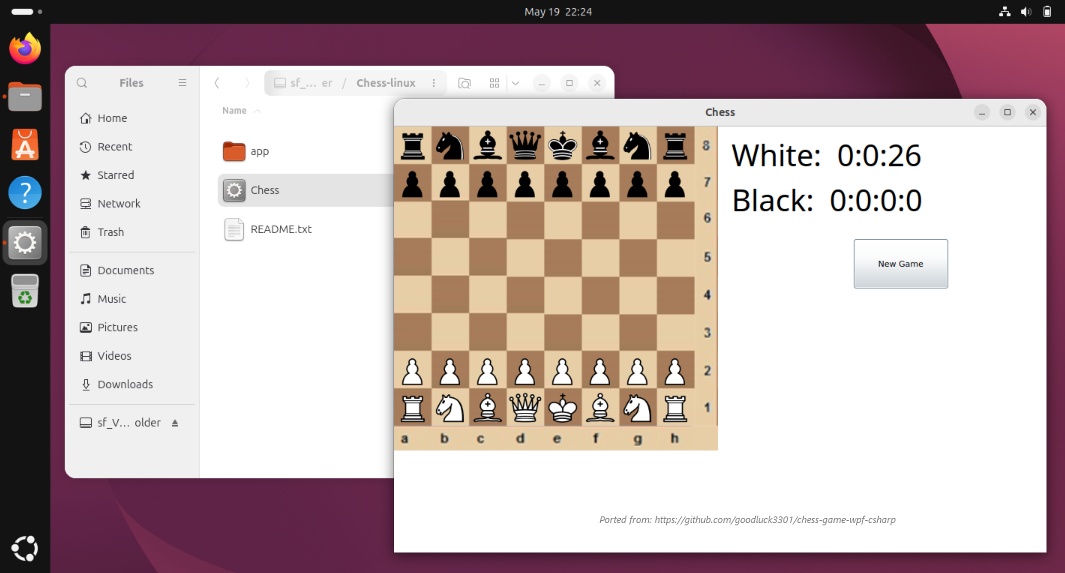Screen dimensions: 1065x573
Task: Start a New Game
Action: pos(900,263)
